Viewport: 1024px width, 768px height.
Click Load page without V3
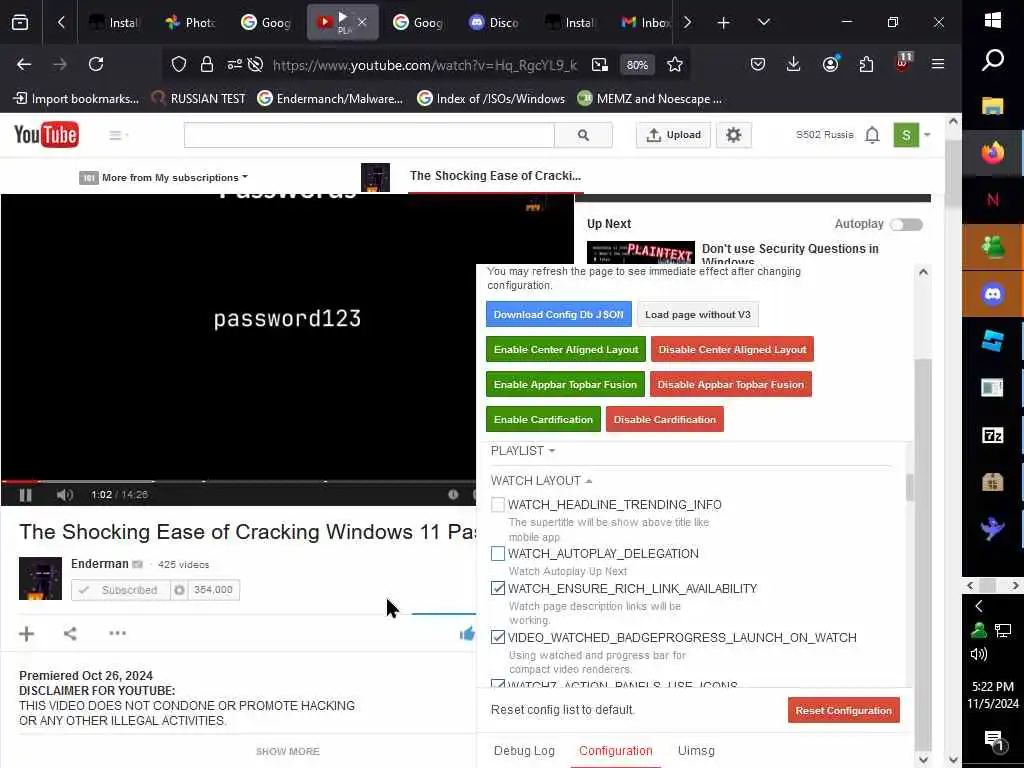pyautogui.click(x=697, y=314)
